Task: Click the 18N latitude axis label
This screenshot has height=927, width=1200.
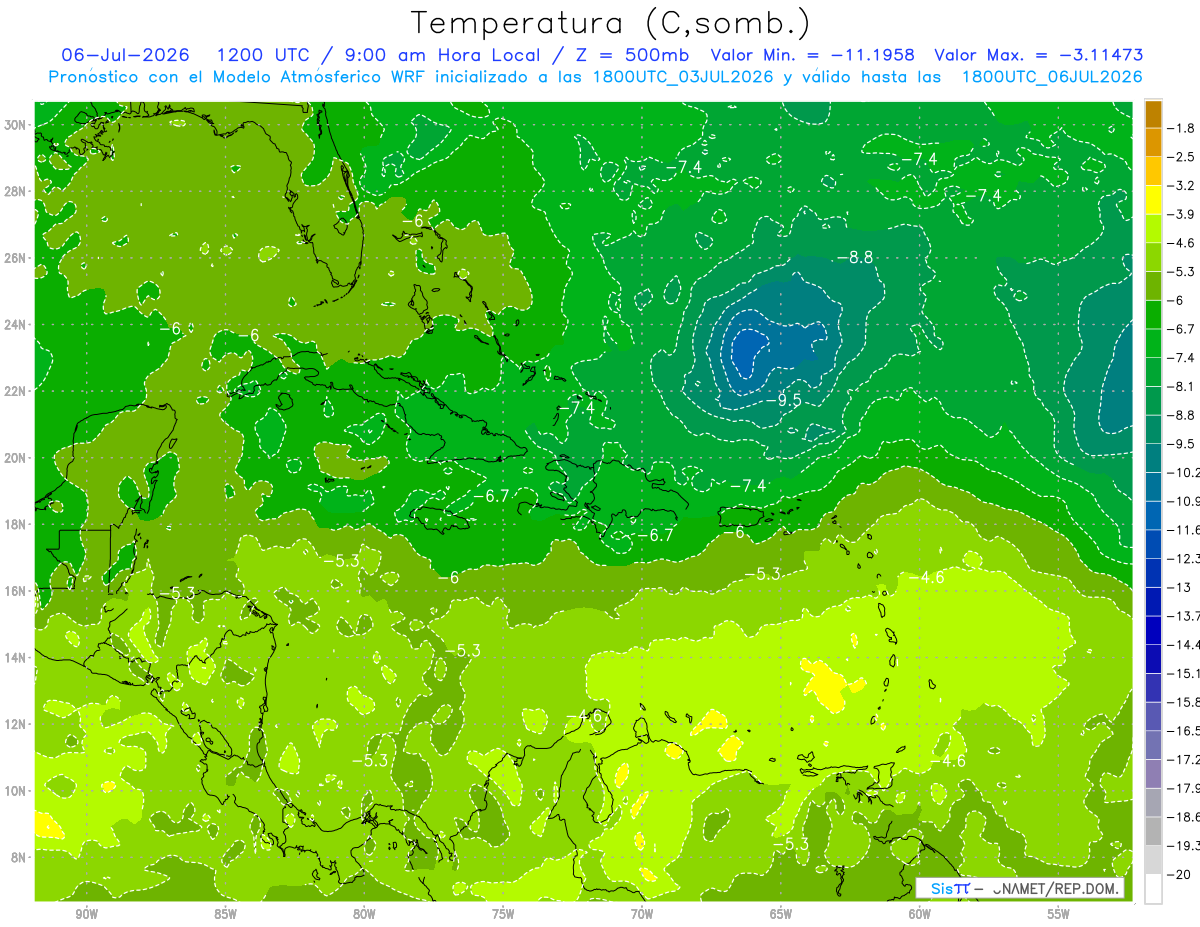Action: coord(17,524)
